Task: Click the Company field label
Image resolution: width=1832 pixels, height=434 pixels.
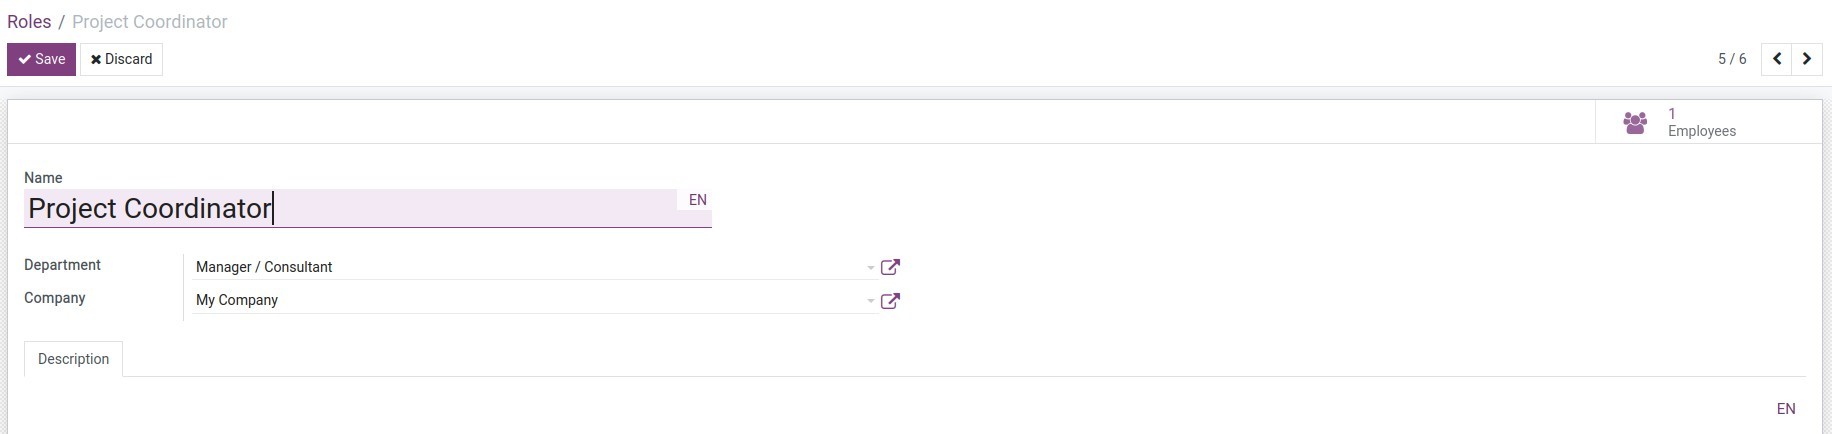Action: (54, 298)
